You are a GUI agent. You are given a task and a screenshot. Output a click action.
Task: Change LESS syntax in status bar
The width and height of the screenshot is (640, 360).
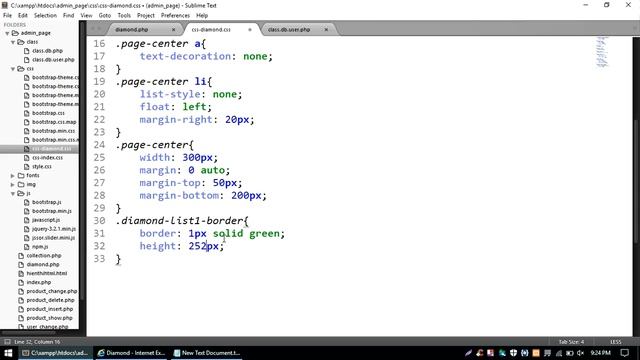point(616,342)
